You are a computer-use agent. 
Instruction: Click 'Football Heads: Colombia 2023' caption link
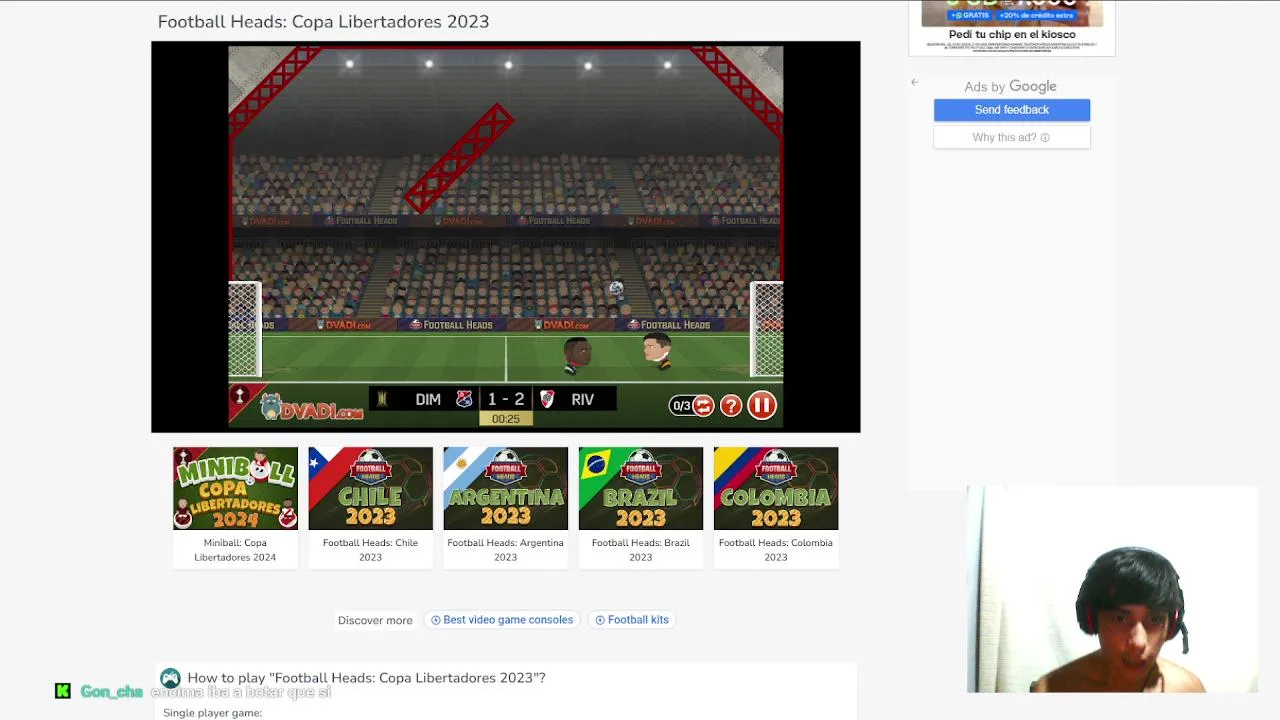776,550
